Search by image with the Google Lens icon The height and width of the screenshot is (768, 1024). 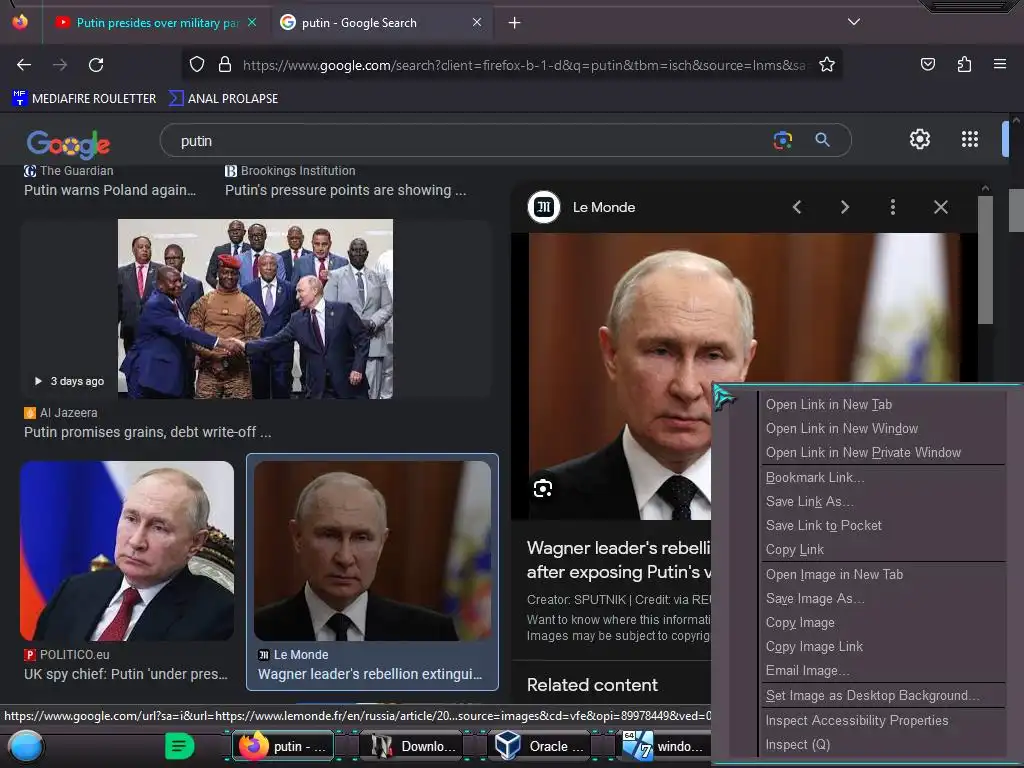pyautogui.click(x=782, y=140)
